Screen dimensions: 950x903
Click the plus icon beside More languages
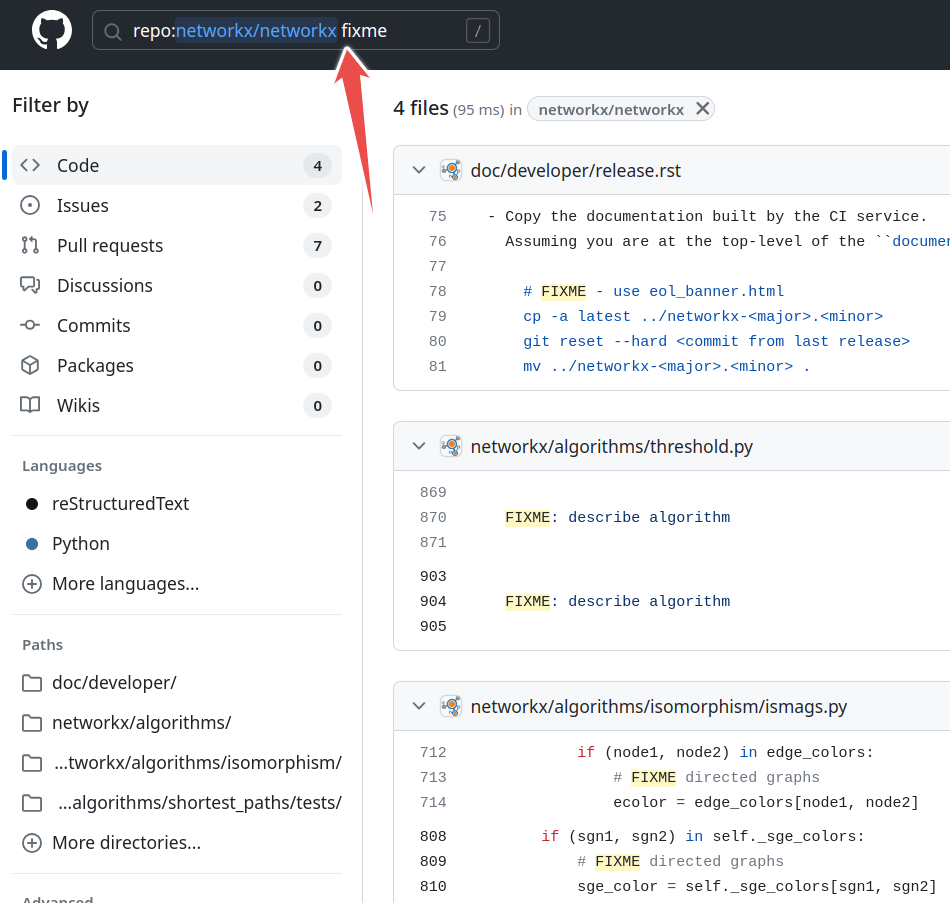pyautogui.click(x=32, y=584)
